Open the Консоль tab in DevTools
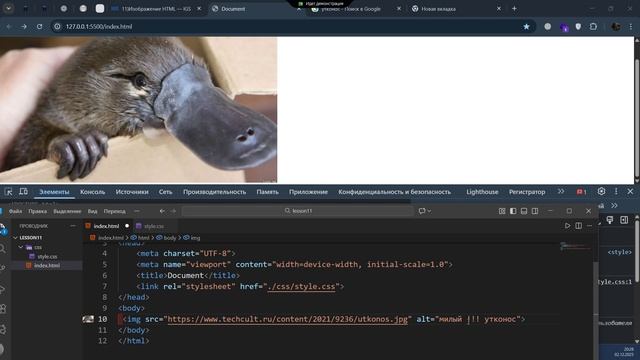This screenshot has height=360, width=640. [x=92, y=192]
